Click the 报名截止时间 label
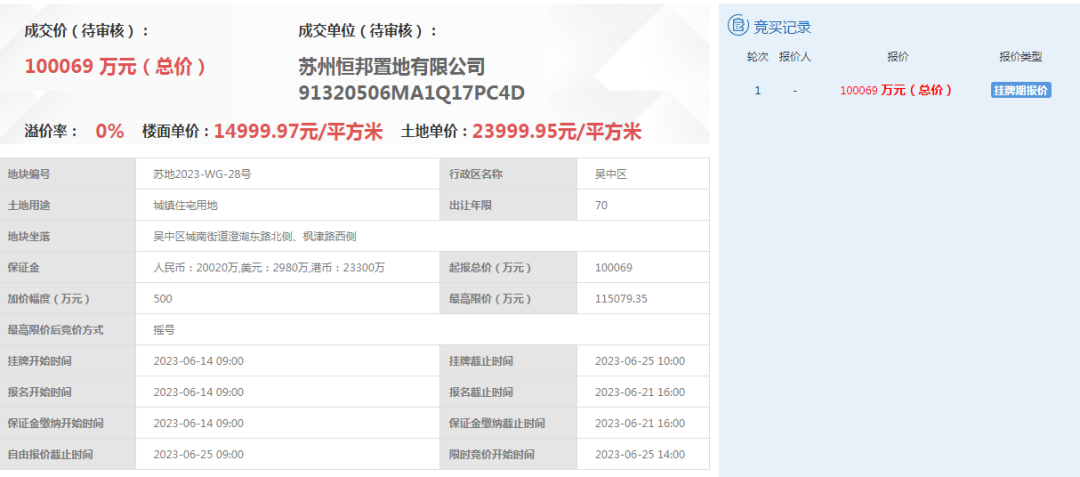Image resolution: width=1080 pixels, height=477 pixels. 481,392
